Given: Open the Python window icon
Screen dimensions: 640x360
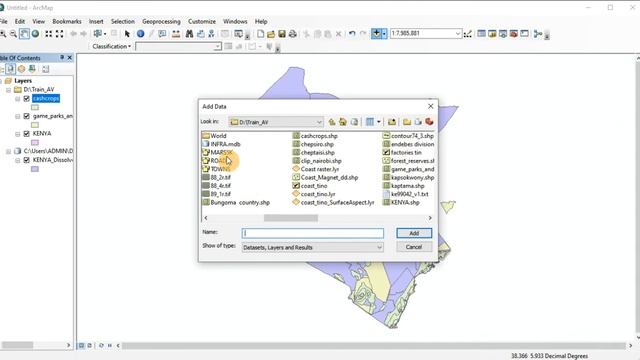Looking at the screenshot, I should (x=524, y=34).
